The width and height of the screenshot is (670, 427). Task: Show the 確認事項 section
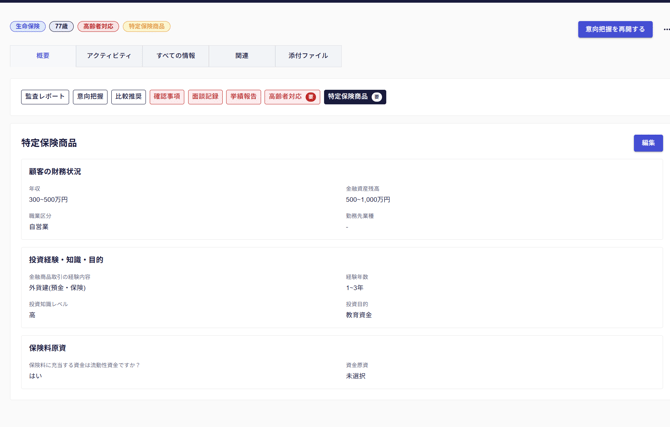point(167,97)
